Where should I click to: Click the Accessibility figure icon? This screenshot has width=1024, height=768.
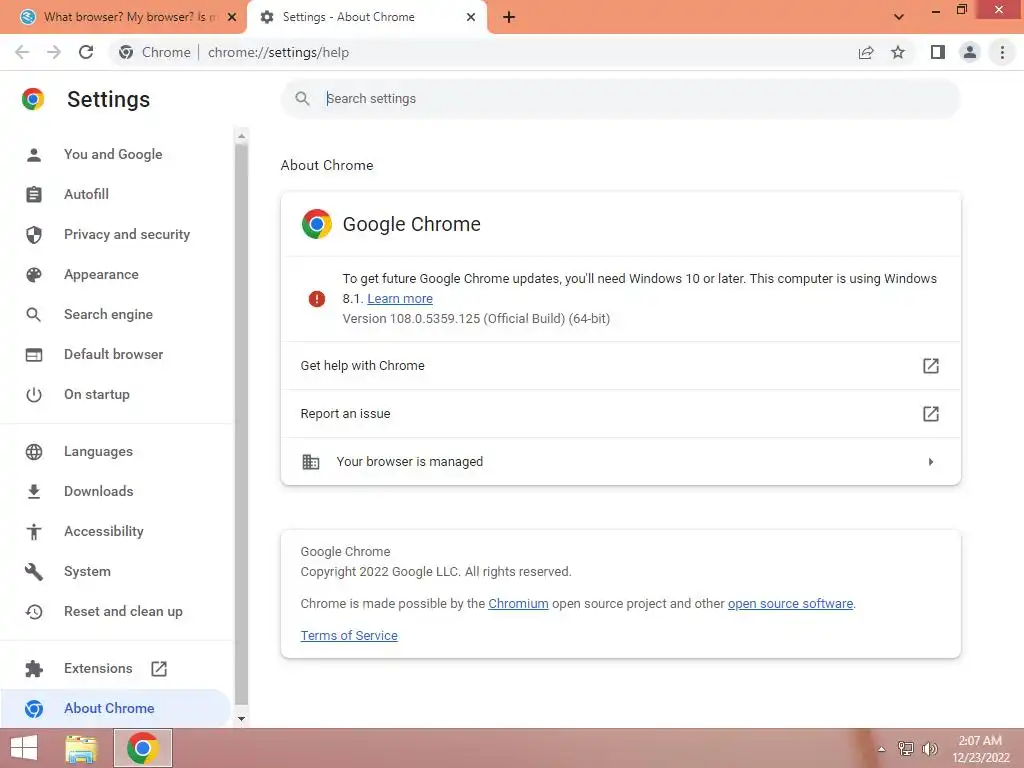pyautogui.click(x=34, y=532)
